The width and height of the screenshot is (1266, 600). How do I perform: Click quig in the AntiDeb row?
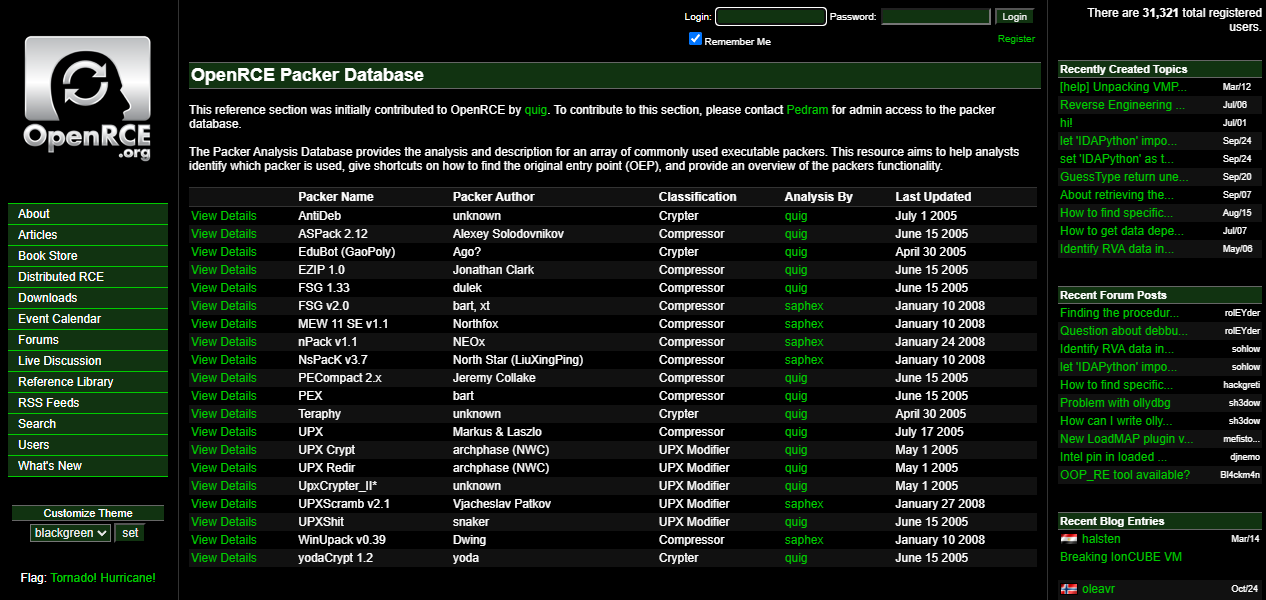pyautogui.click(x=796, y=216)
